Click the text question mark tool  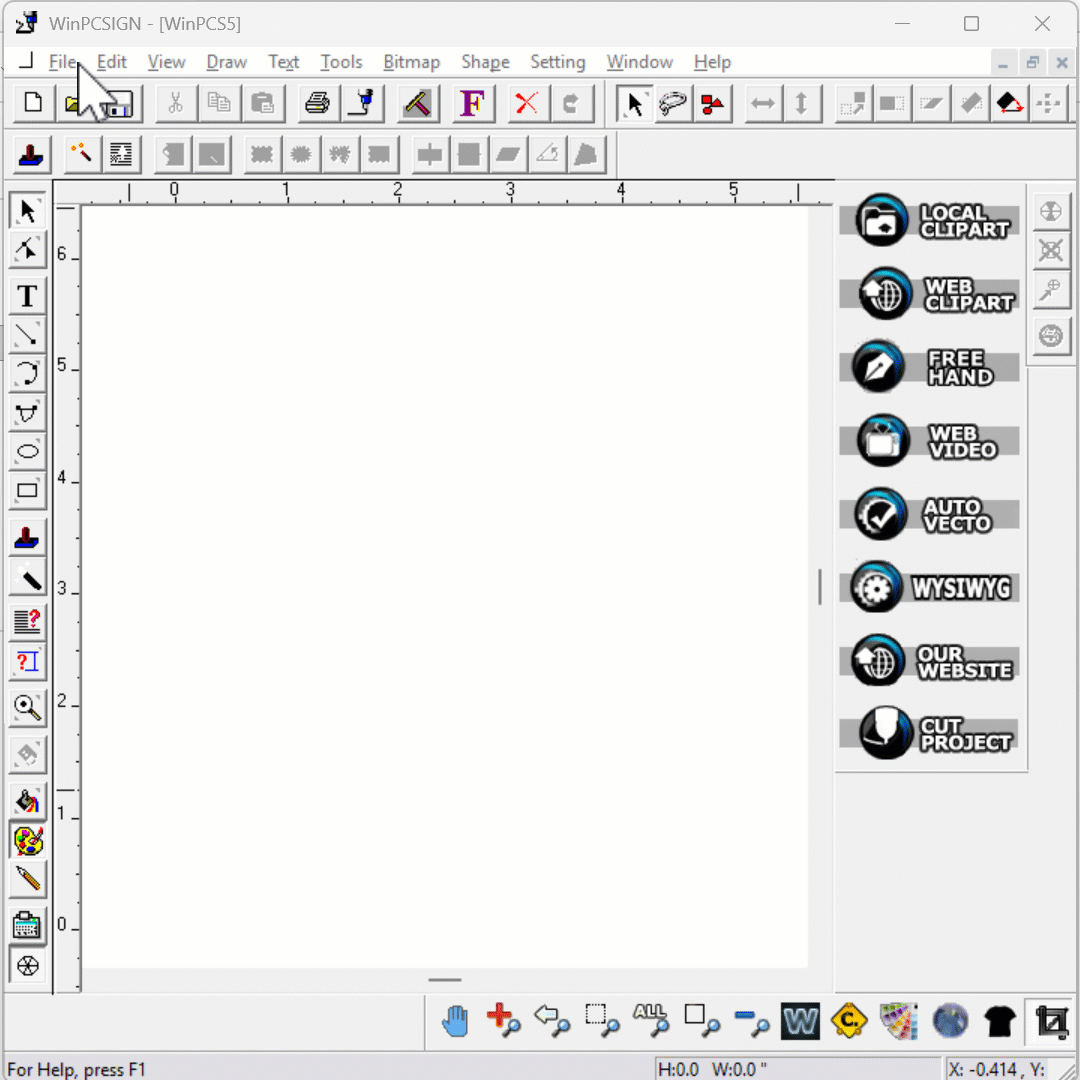tap(28, 621)
